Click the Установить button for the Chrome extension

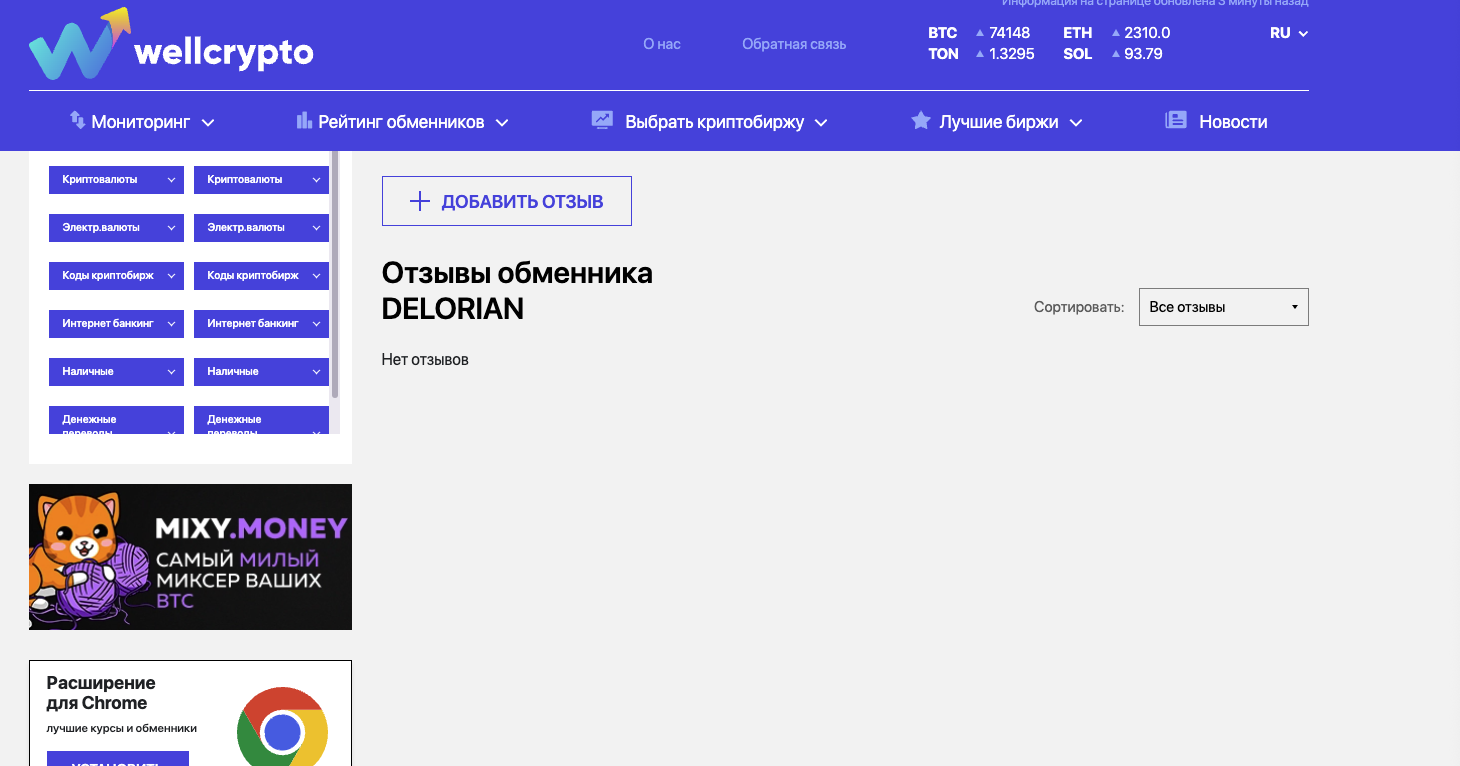(x=117, y=759)
